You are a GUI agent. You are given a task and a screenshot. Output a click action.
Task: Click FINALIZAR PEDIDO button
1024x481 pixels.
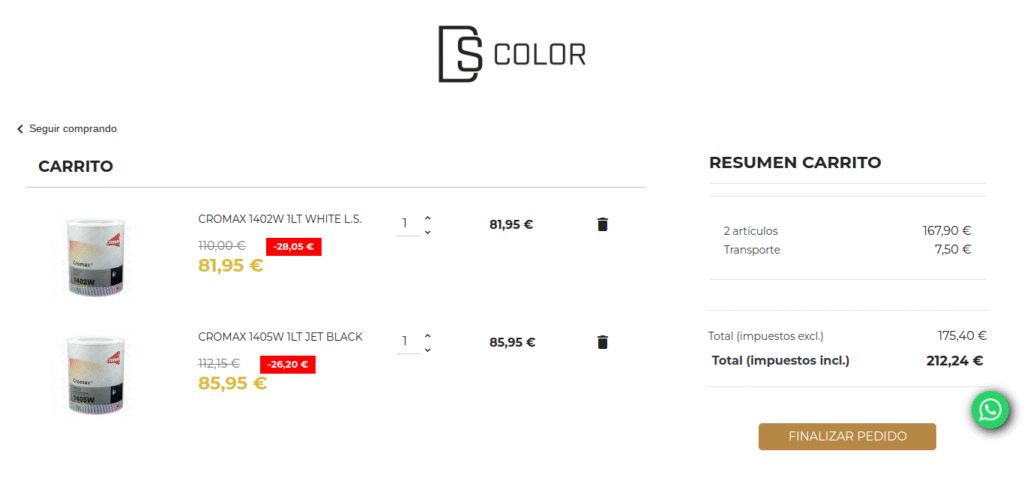tap(847, 436)
